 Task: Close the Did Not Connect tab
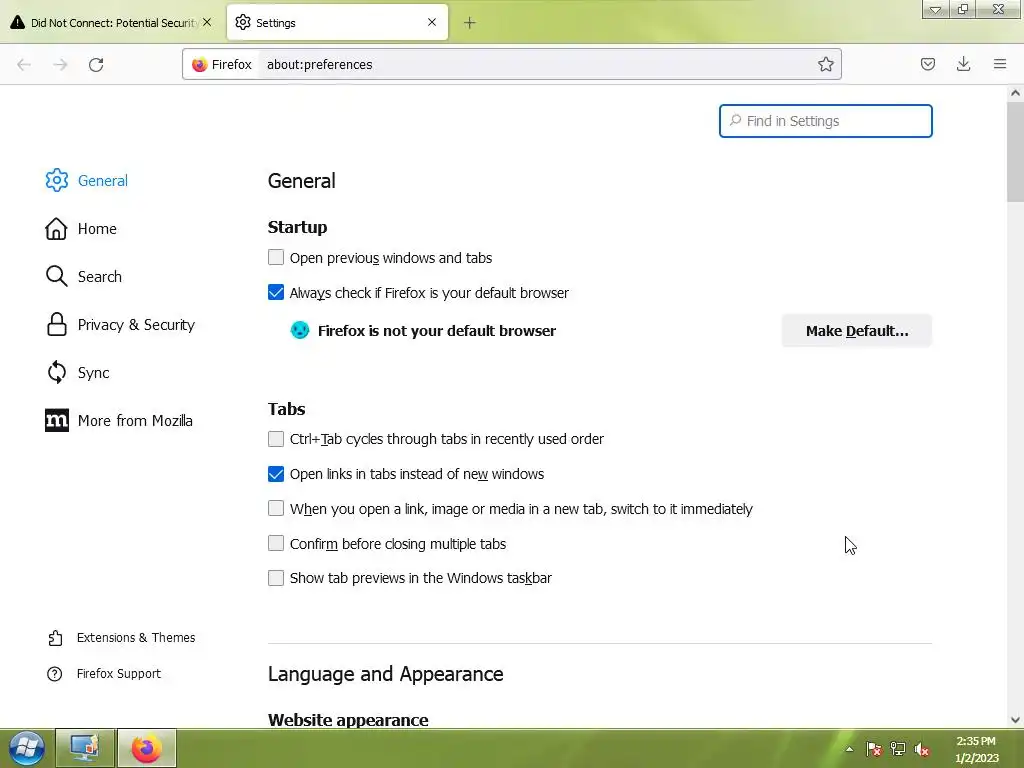[207, 22]
